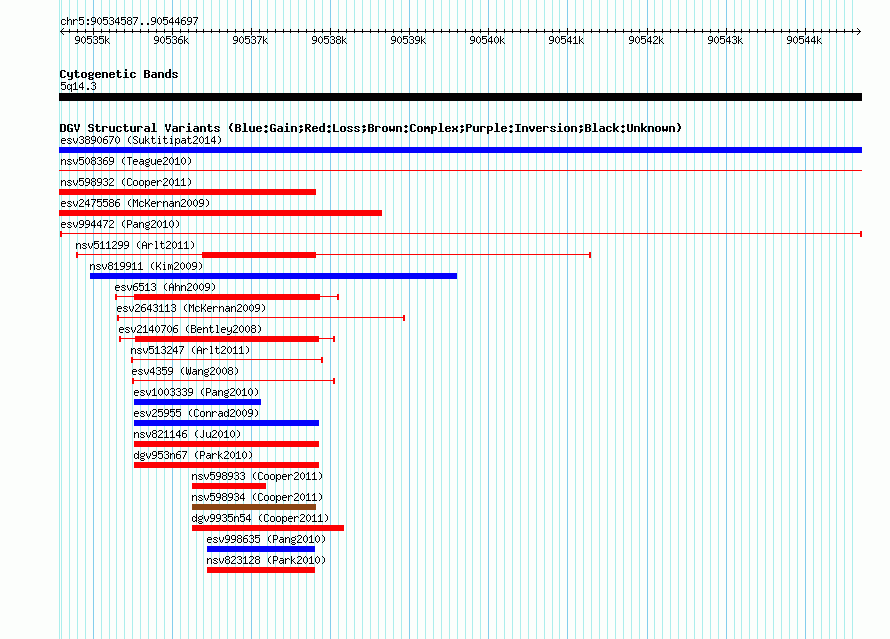Screen dimensions: 890x639
Task: Click the 90538k ruler label
Action: click(x=329, y=40)
